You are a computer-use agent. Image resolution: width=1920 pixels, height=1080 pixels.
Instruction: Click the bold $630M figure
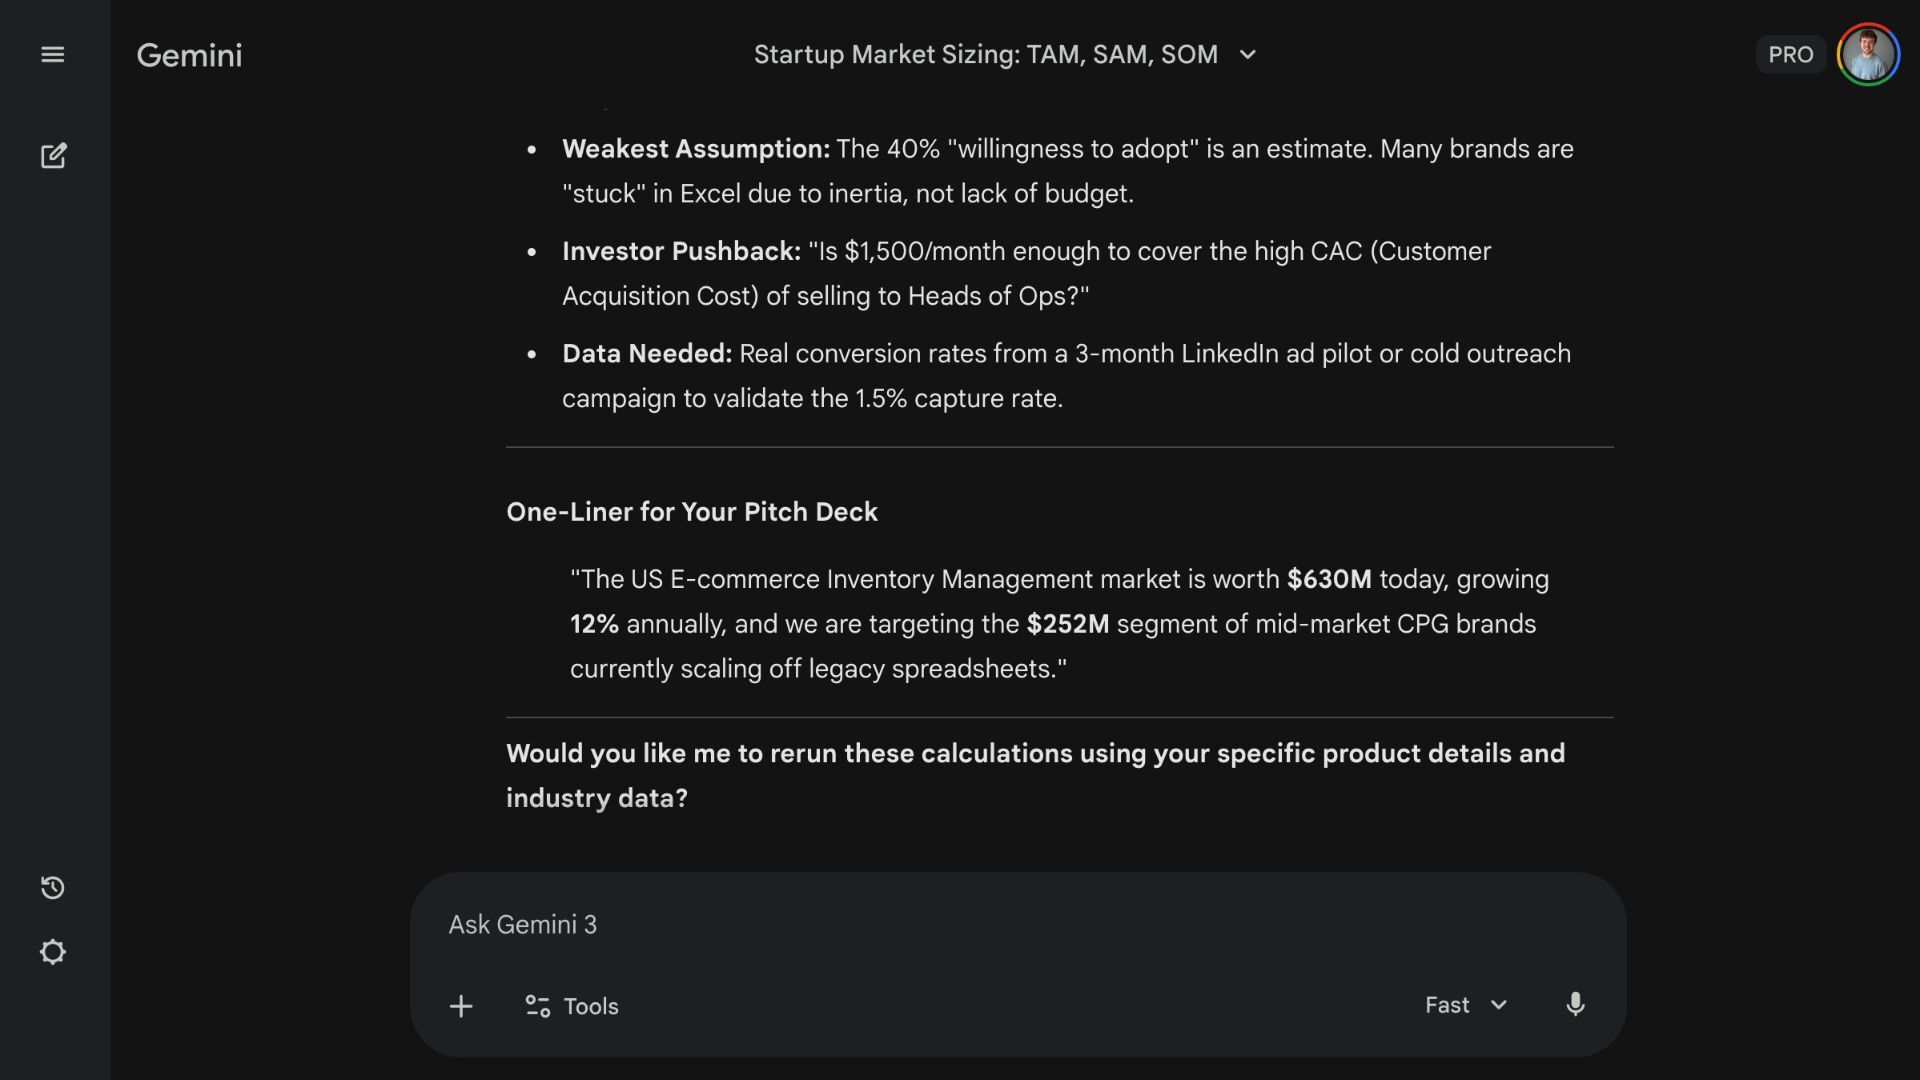tap(1329, 580)
